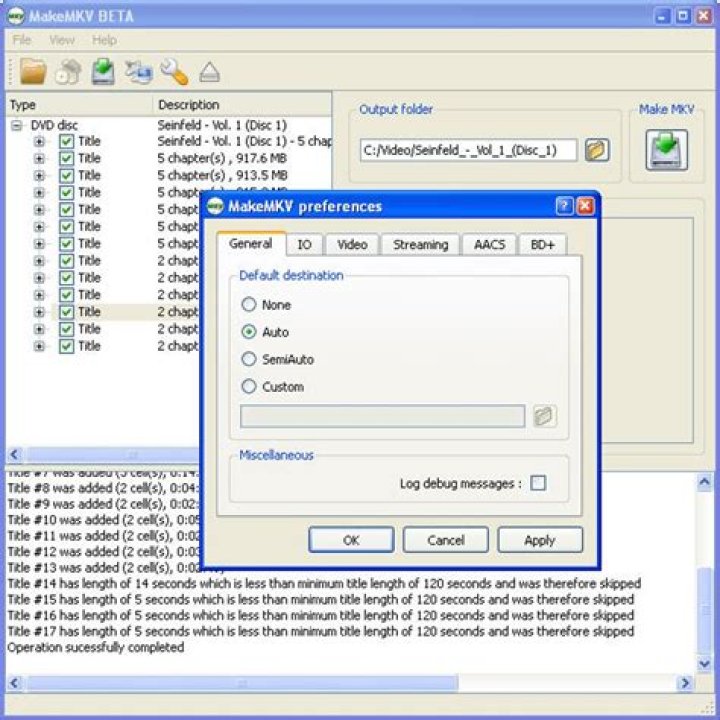Screen dimensions: 720x720
Task: Expand the Seinfeld - Vol. 1 (Disc 1) - 5 chap Title row
Action: 39,141
